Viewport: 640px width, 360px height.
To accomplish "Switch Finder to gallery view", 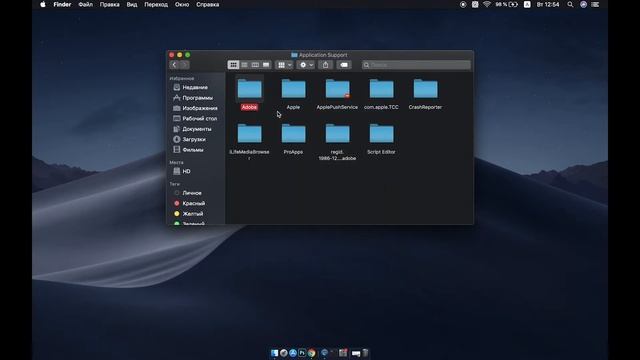I will 266,65.
